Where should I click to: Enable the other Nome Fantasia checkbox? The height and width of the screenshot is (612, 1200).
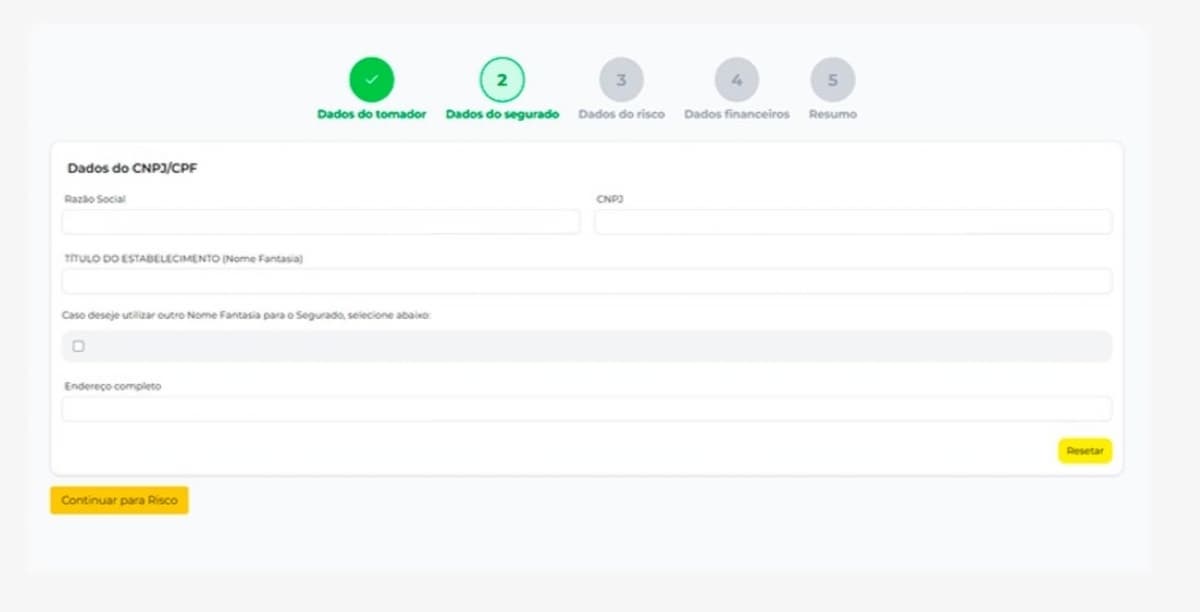pyautogui.click(x=79, y=346)
